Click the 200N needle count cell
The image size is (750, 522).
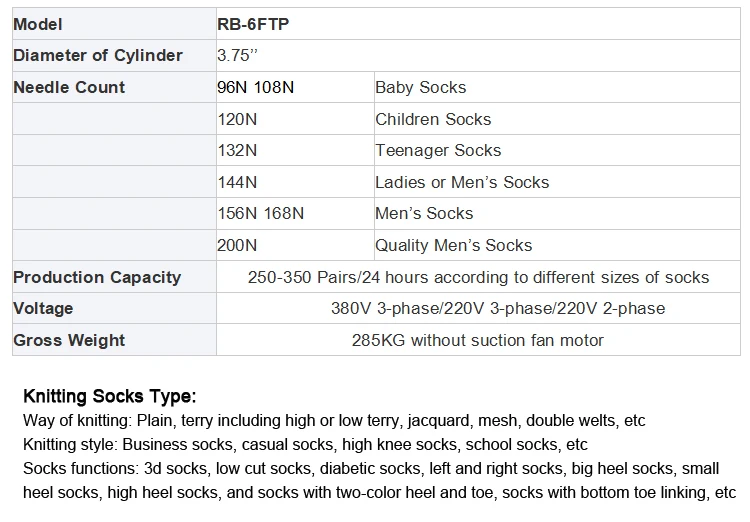237,246
